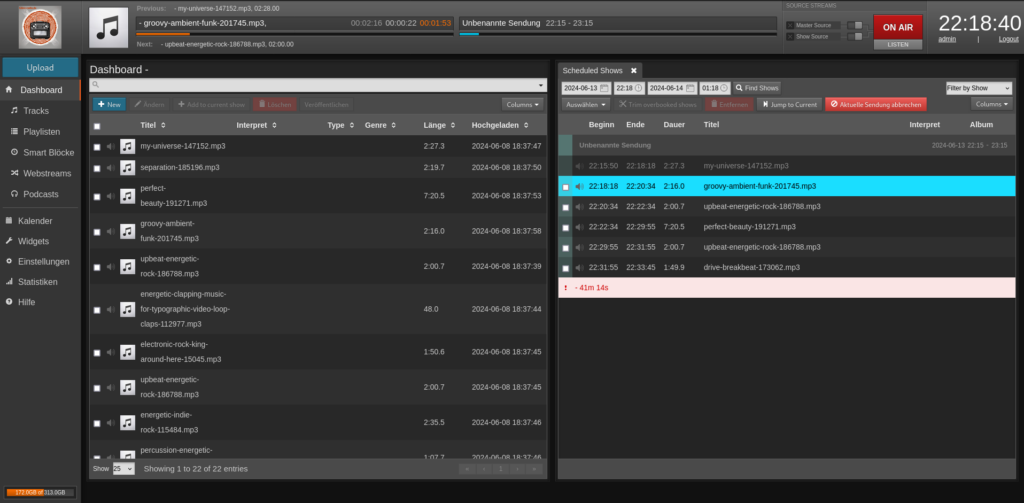The image size is (1024, 503).
Task: Click Find Shows
Action: pos(757,88)
